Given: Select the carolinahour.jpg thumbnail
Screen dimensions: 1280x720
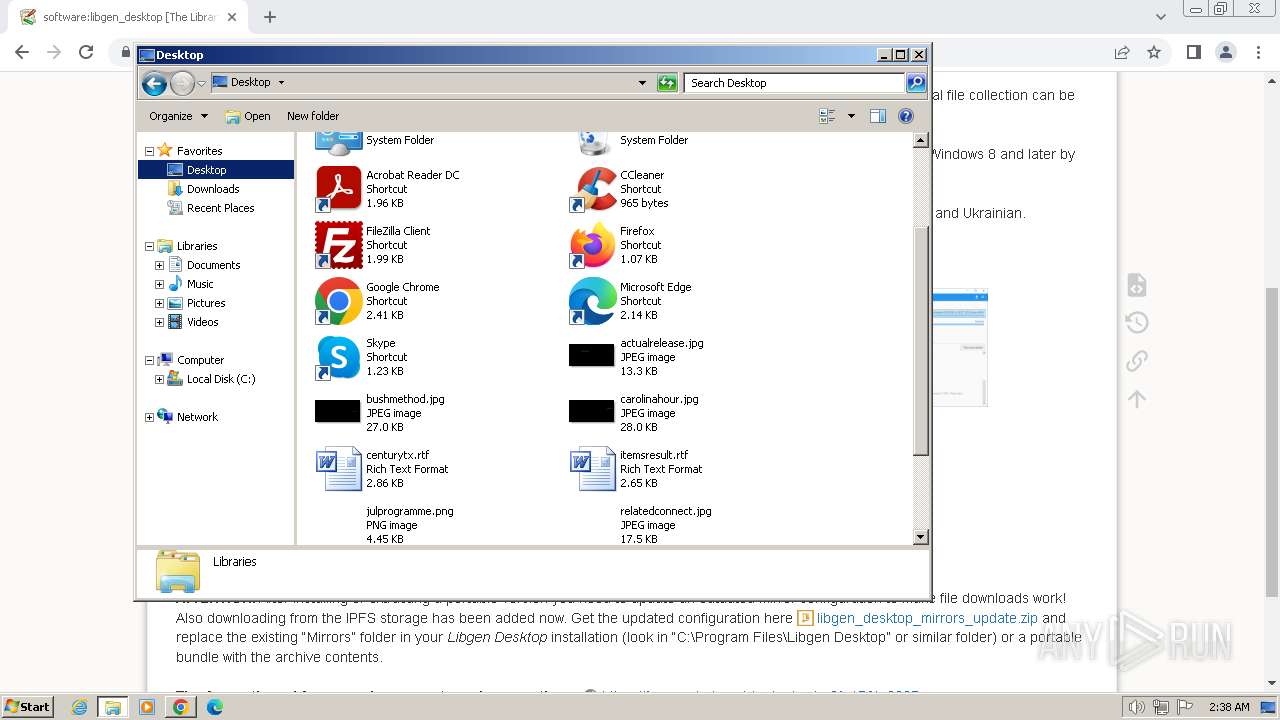Looking at the screenshot, I should pos(591,411).
